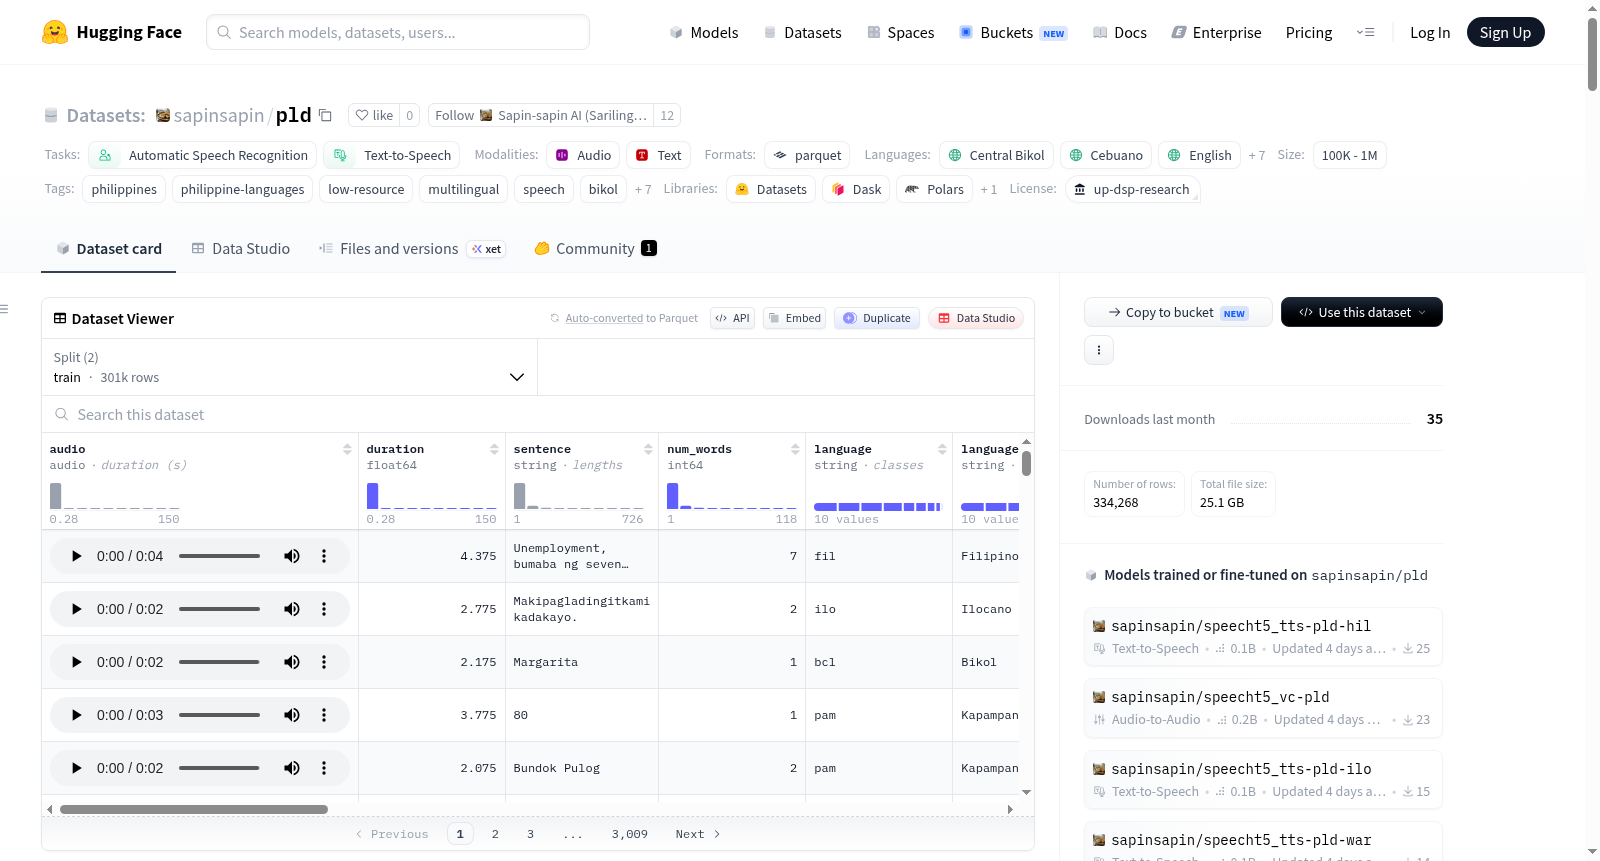The height and width of the screenshot is (861, 1600).
Task: Mute the audio in the Makipagladingitkami row
Action: click(x=292, y=609)
